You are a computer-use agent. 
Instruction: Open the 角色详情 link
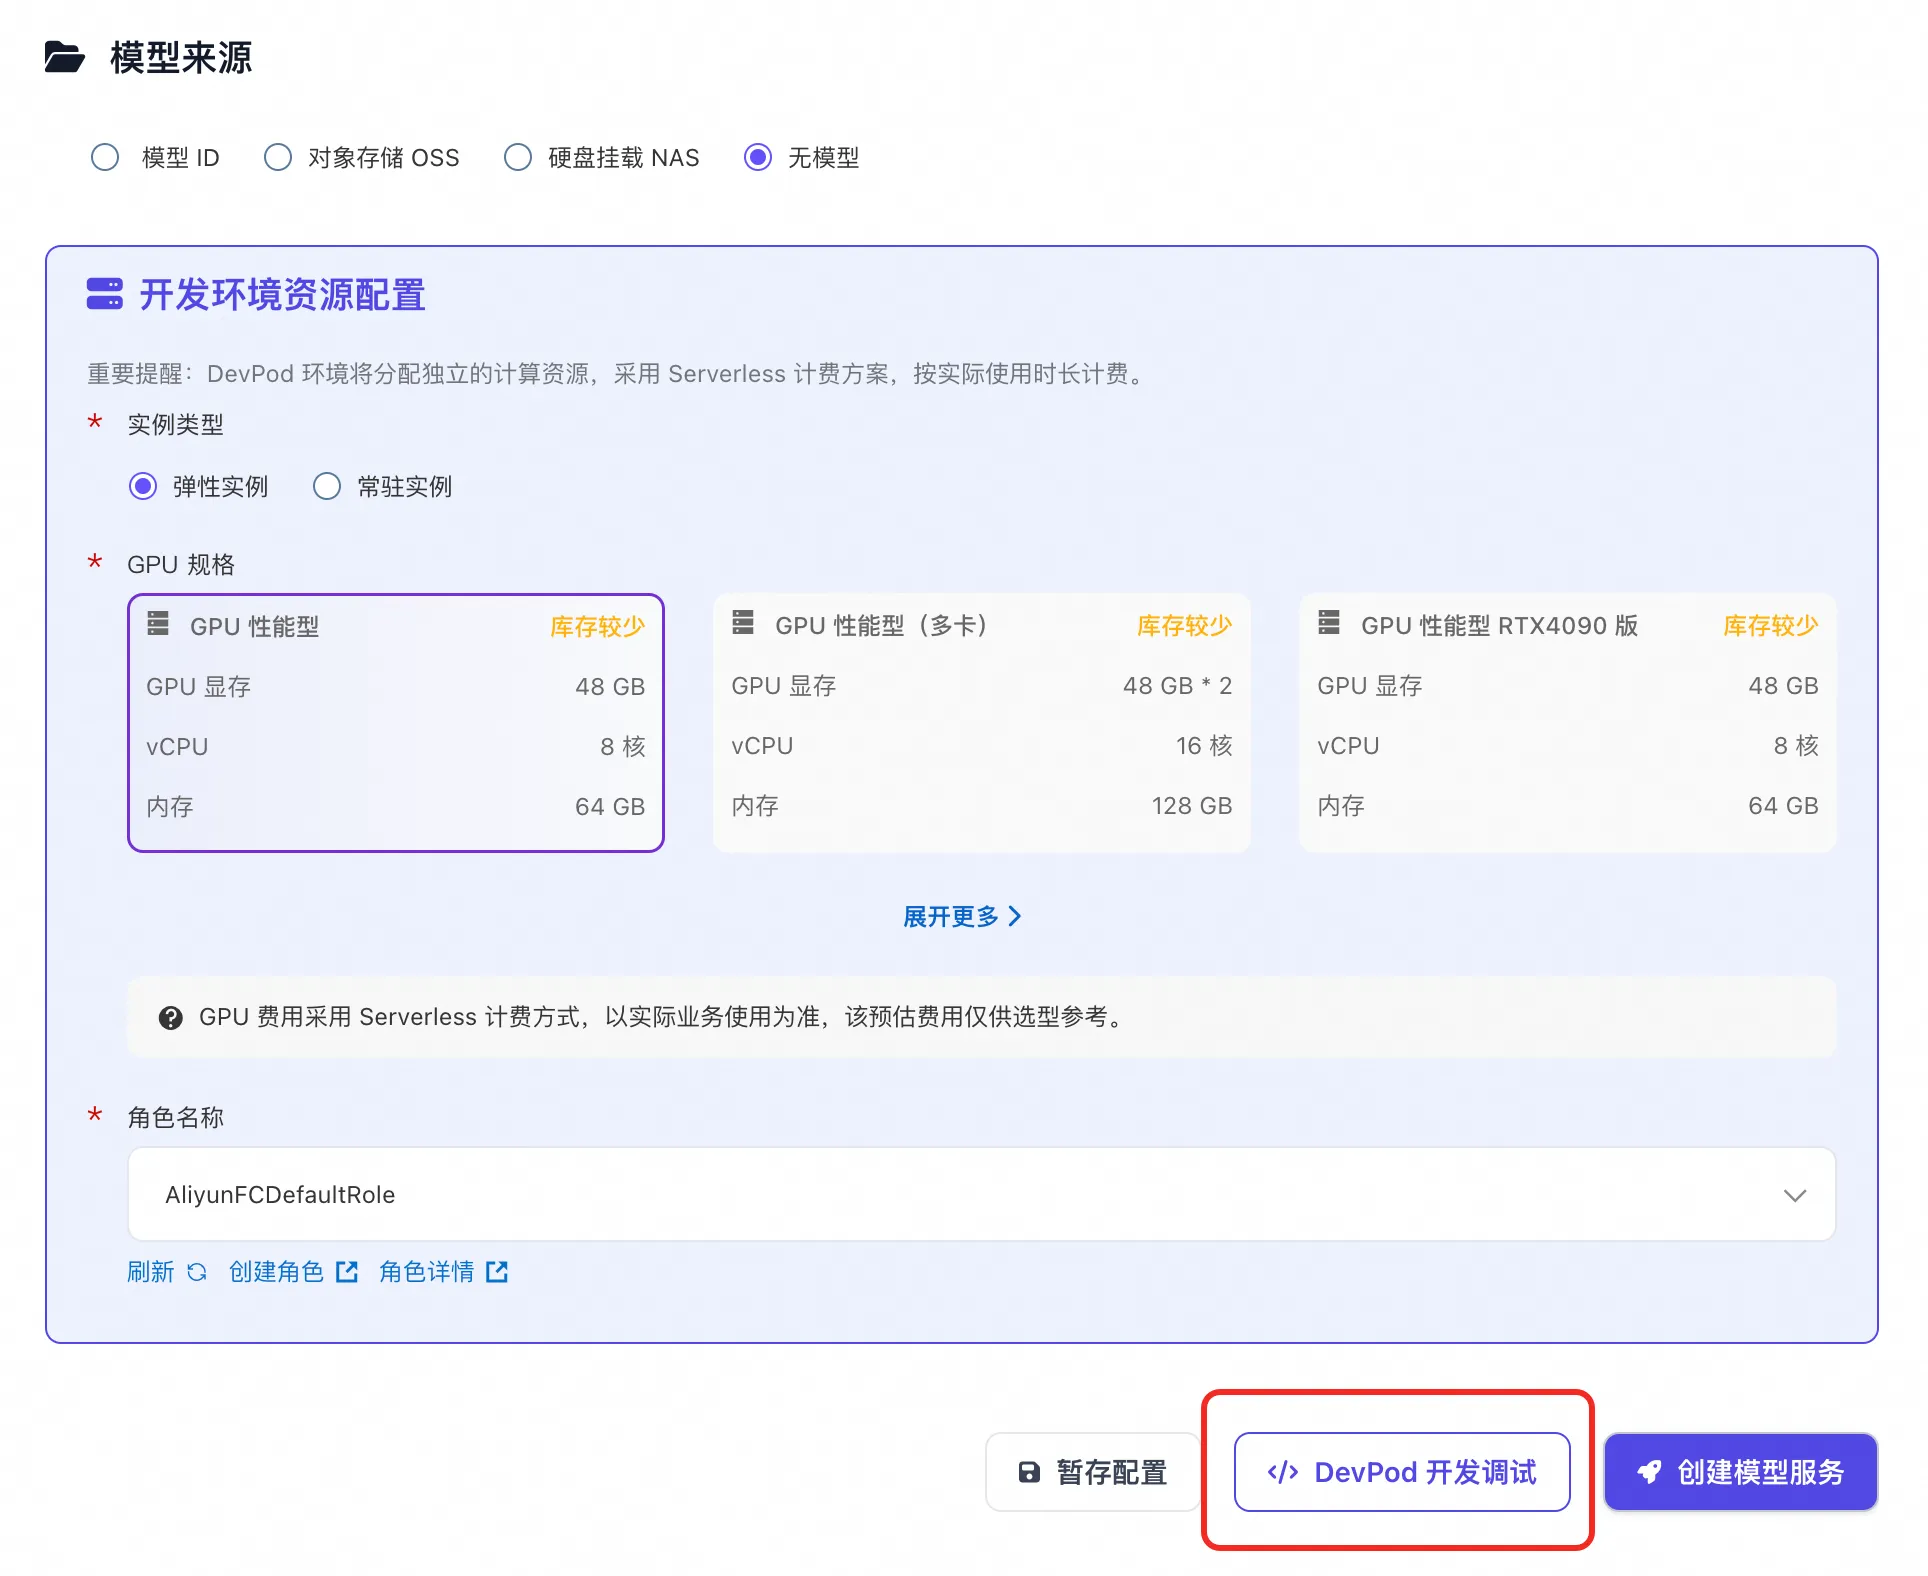[x=426, y=1272]
